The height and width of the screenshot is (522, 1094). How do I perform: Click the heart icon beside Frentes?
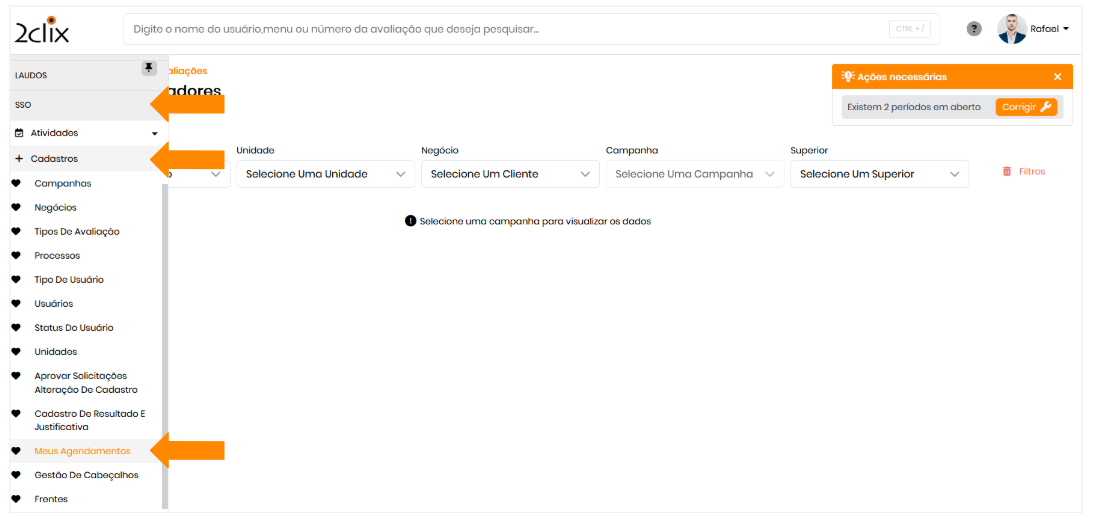(x=16, y=499)
